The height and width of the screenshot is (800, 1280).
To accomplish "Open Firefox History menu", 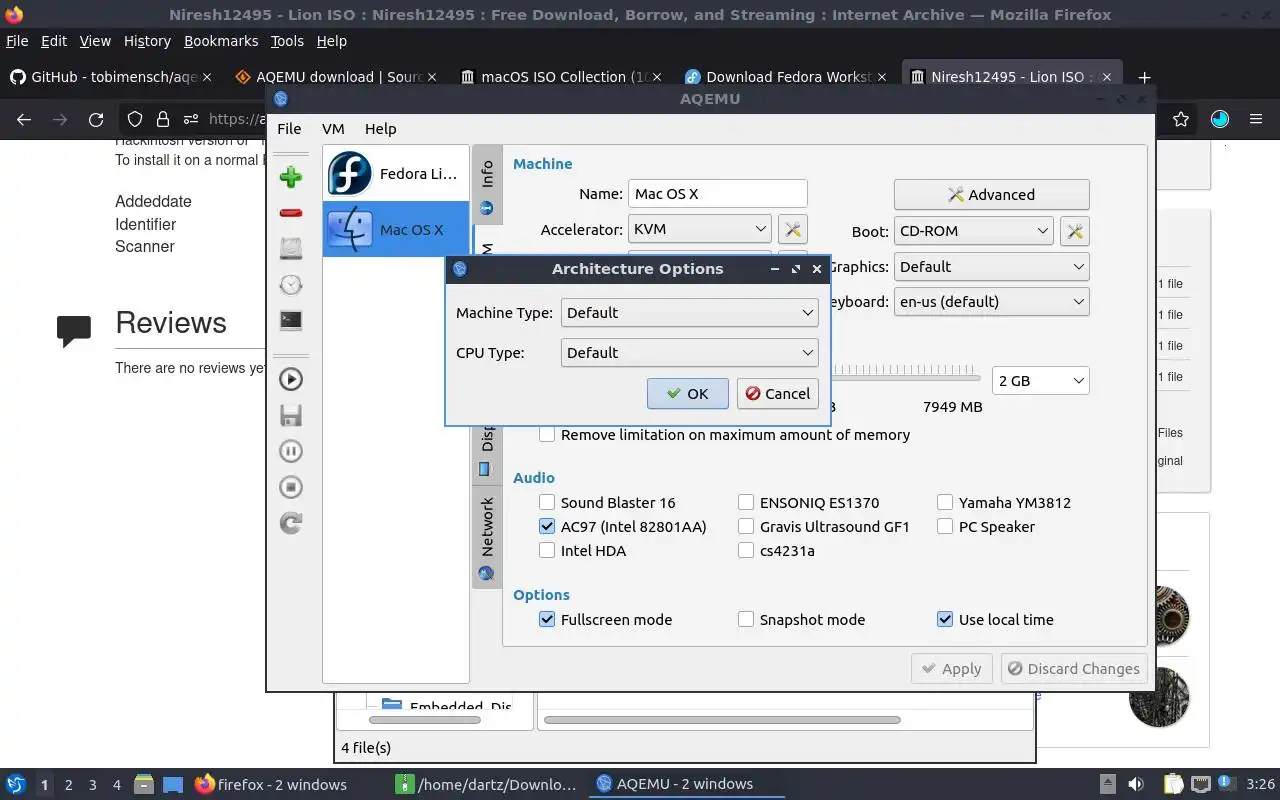I will 147,41.
